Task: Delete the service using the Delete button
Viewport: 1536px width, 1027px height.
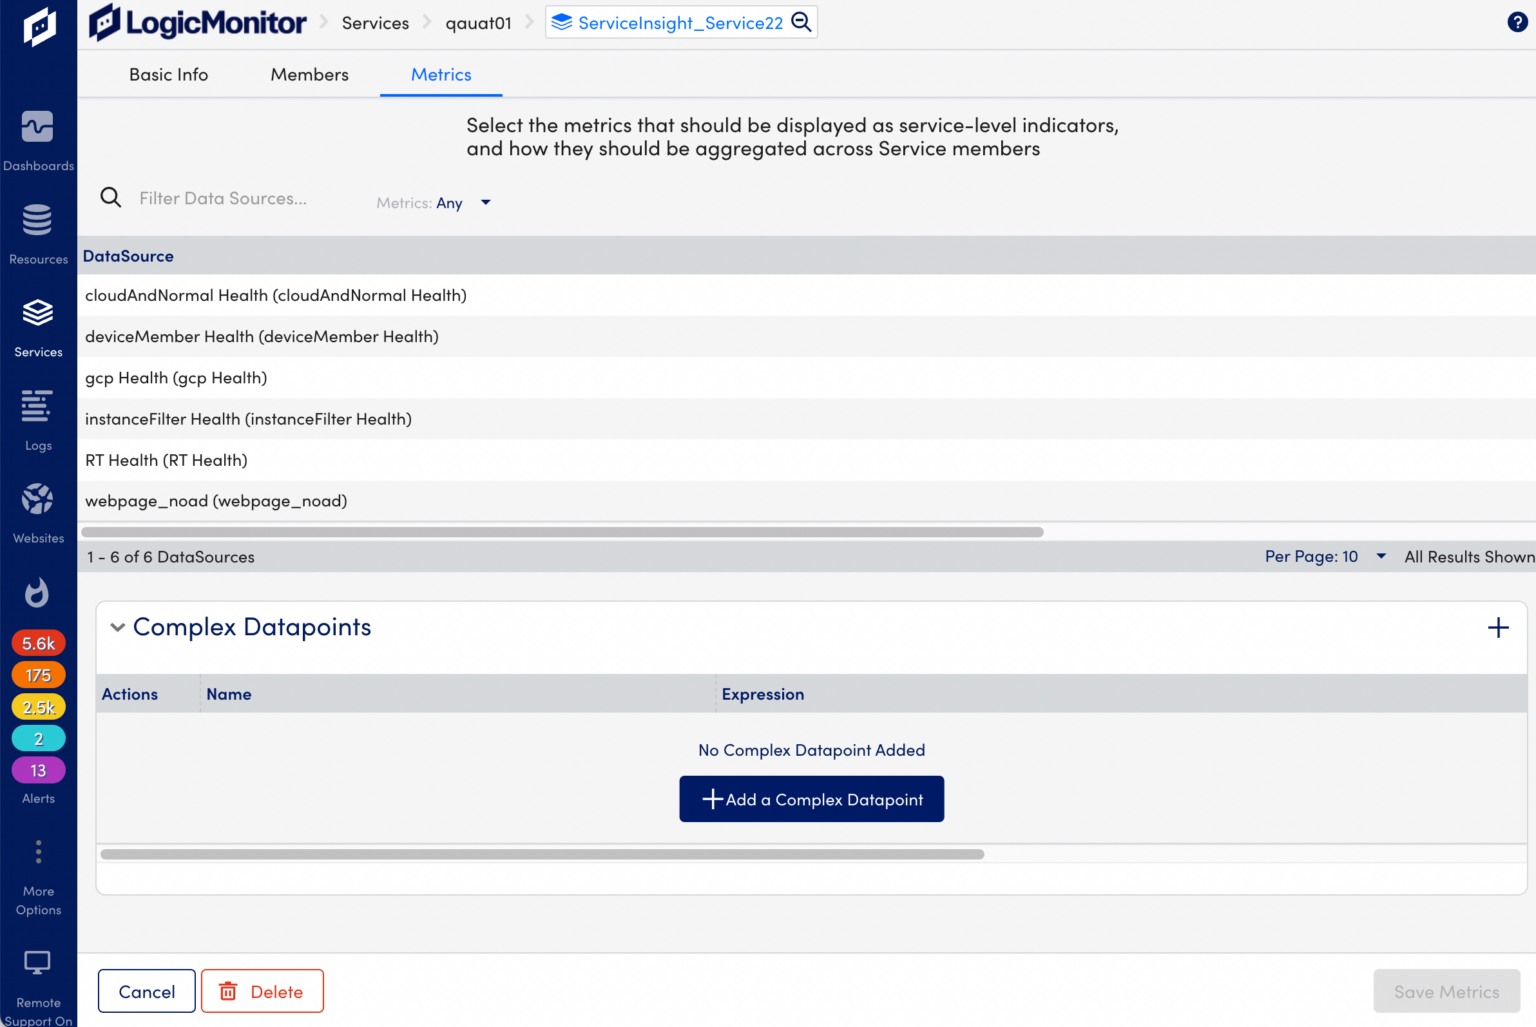Action: tap(262, 991)
